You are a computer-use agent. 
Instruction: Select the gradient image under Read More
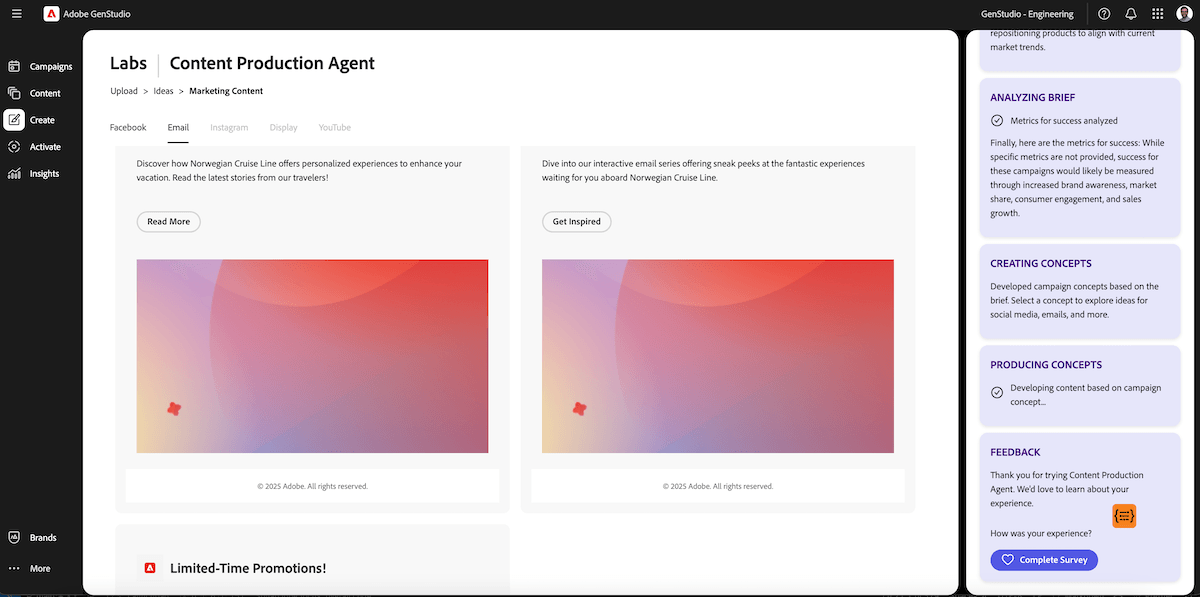coord(312,356)
